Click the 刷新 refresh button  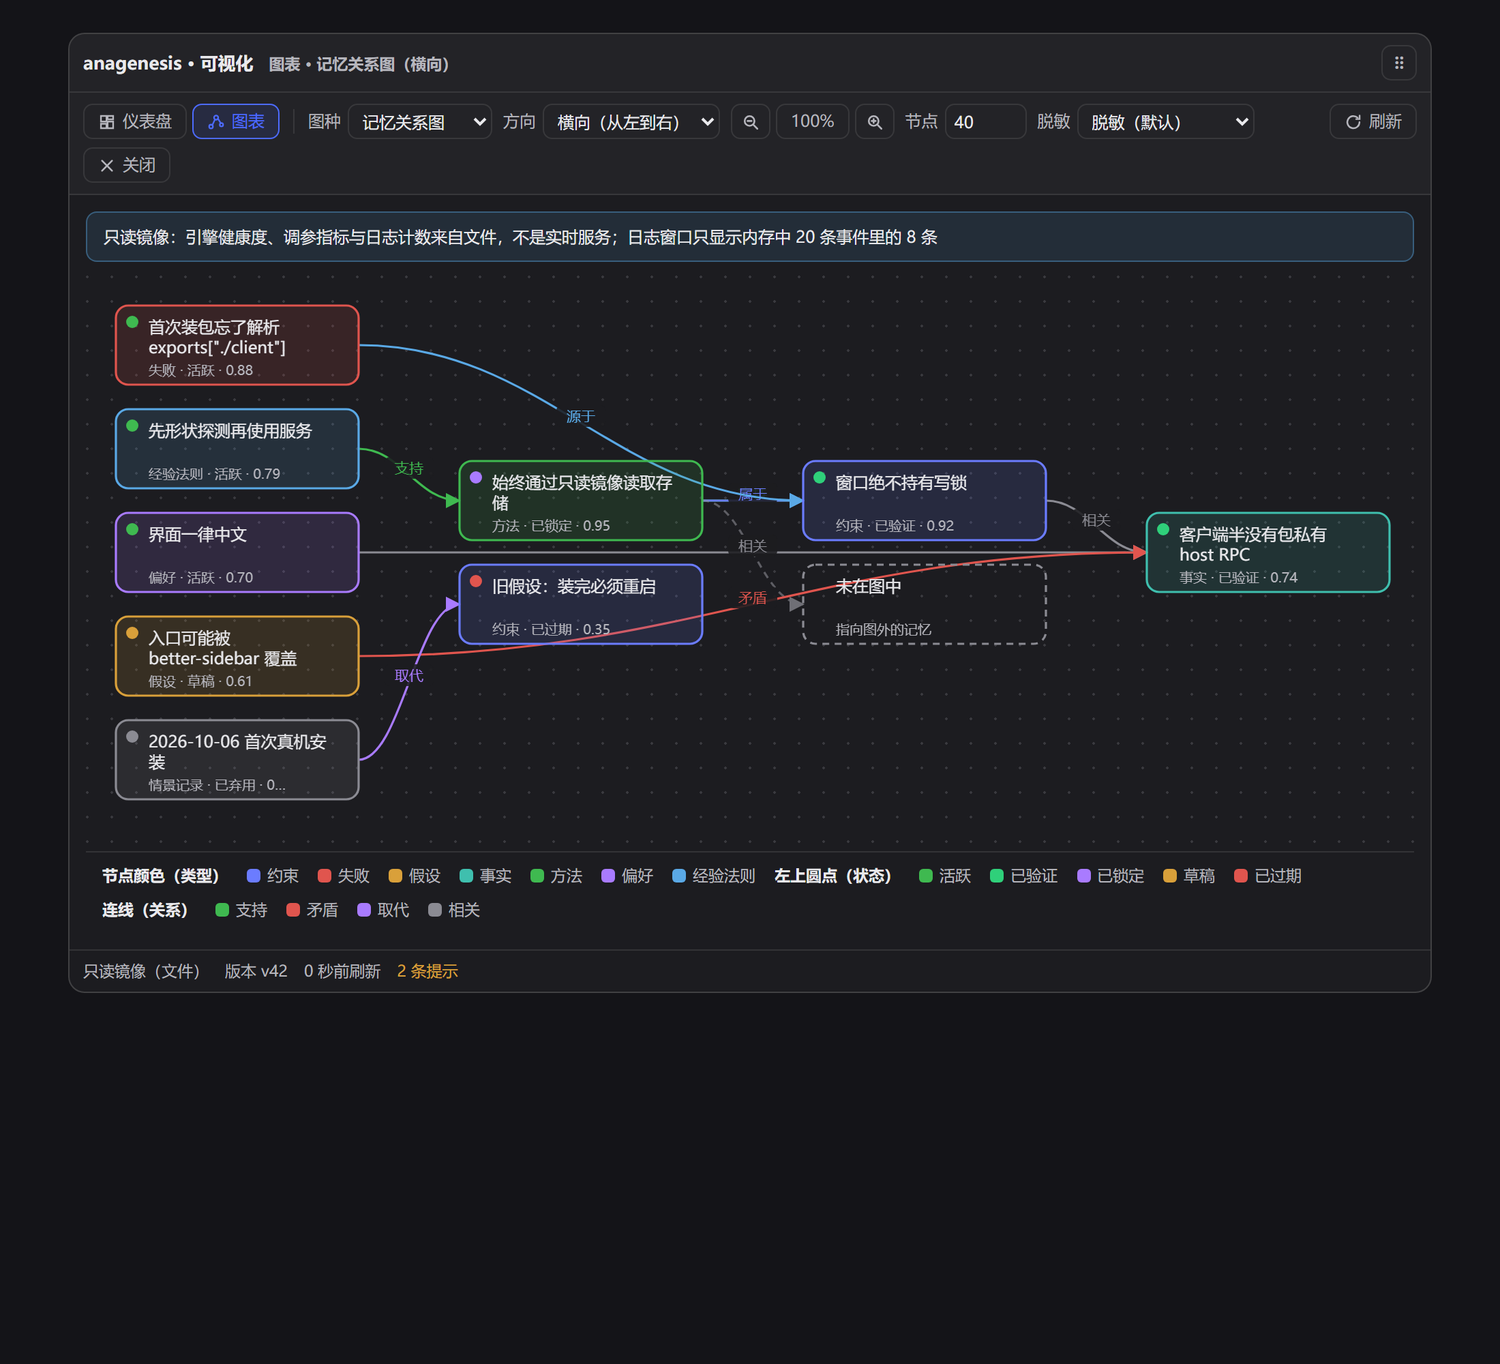coord(1373,122)
